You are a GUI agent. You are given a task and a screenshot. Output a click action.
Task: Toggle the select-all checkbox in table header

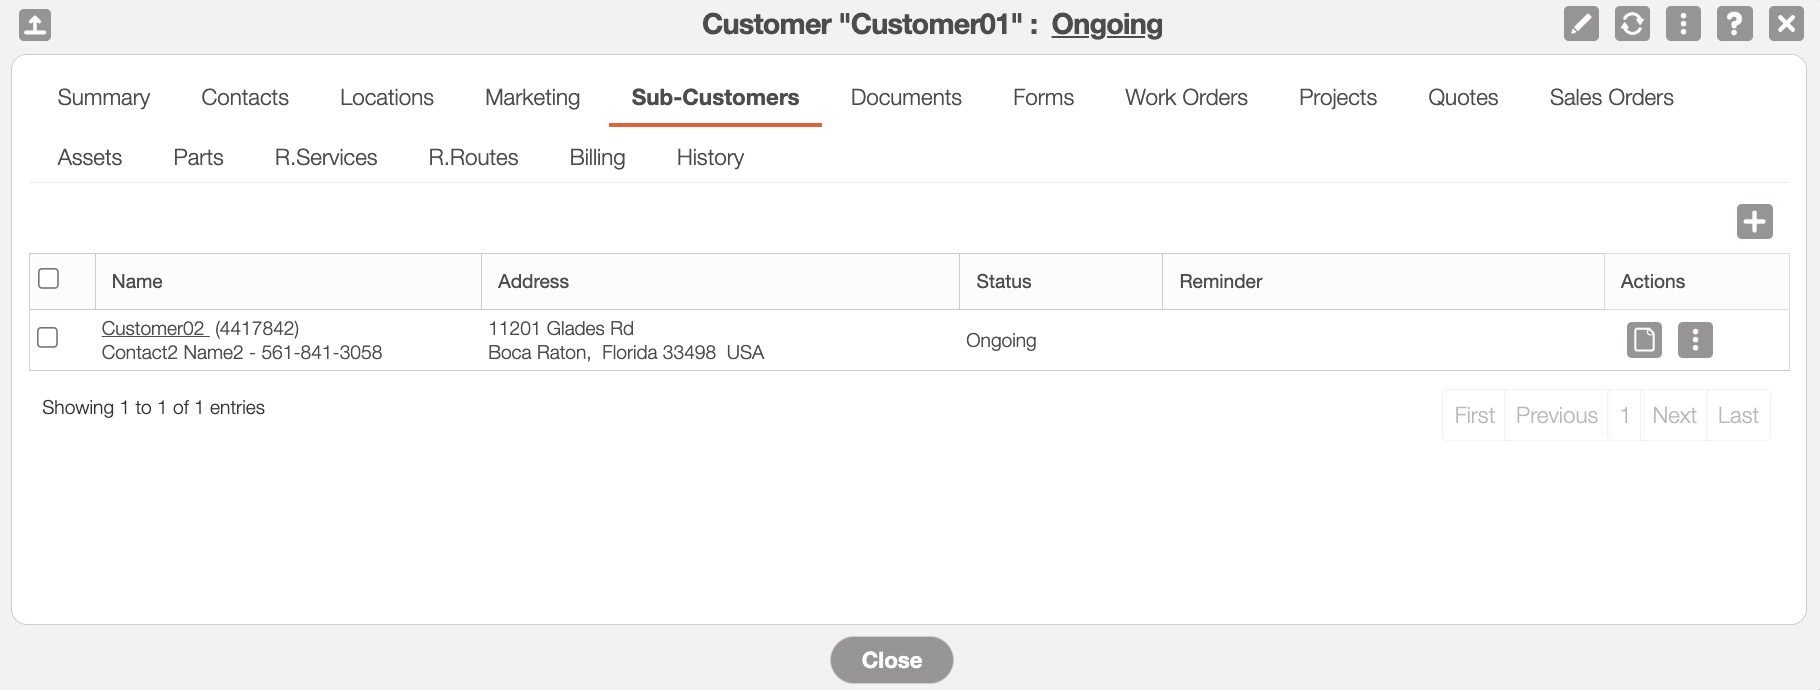[x=48, y=279]
